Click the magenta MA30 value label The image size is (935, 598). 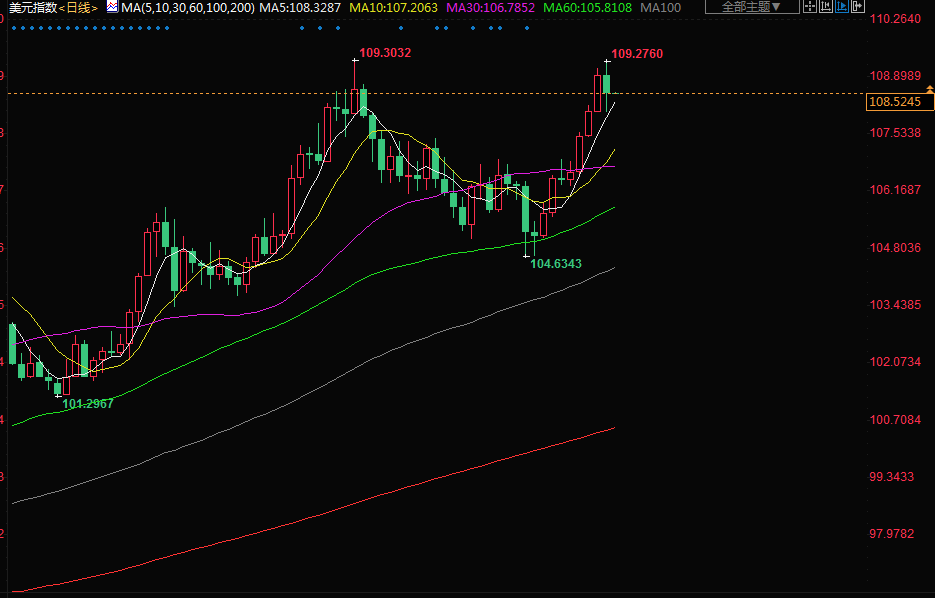[x=490, y=7]
